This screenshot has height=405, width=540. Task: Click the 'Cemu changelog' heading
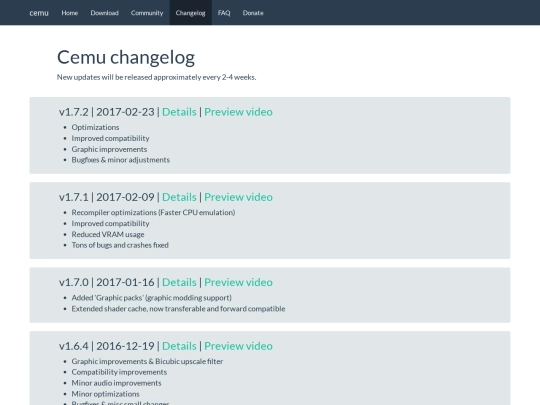tap(126, 58)
